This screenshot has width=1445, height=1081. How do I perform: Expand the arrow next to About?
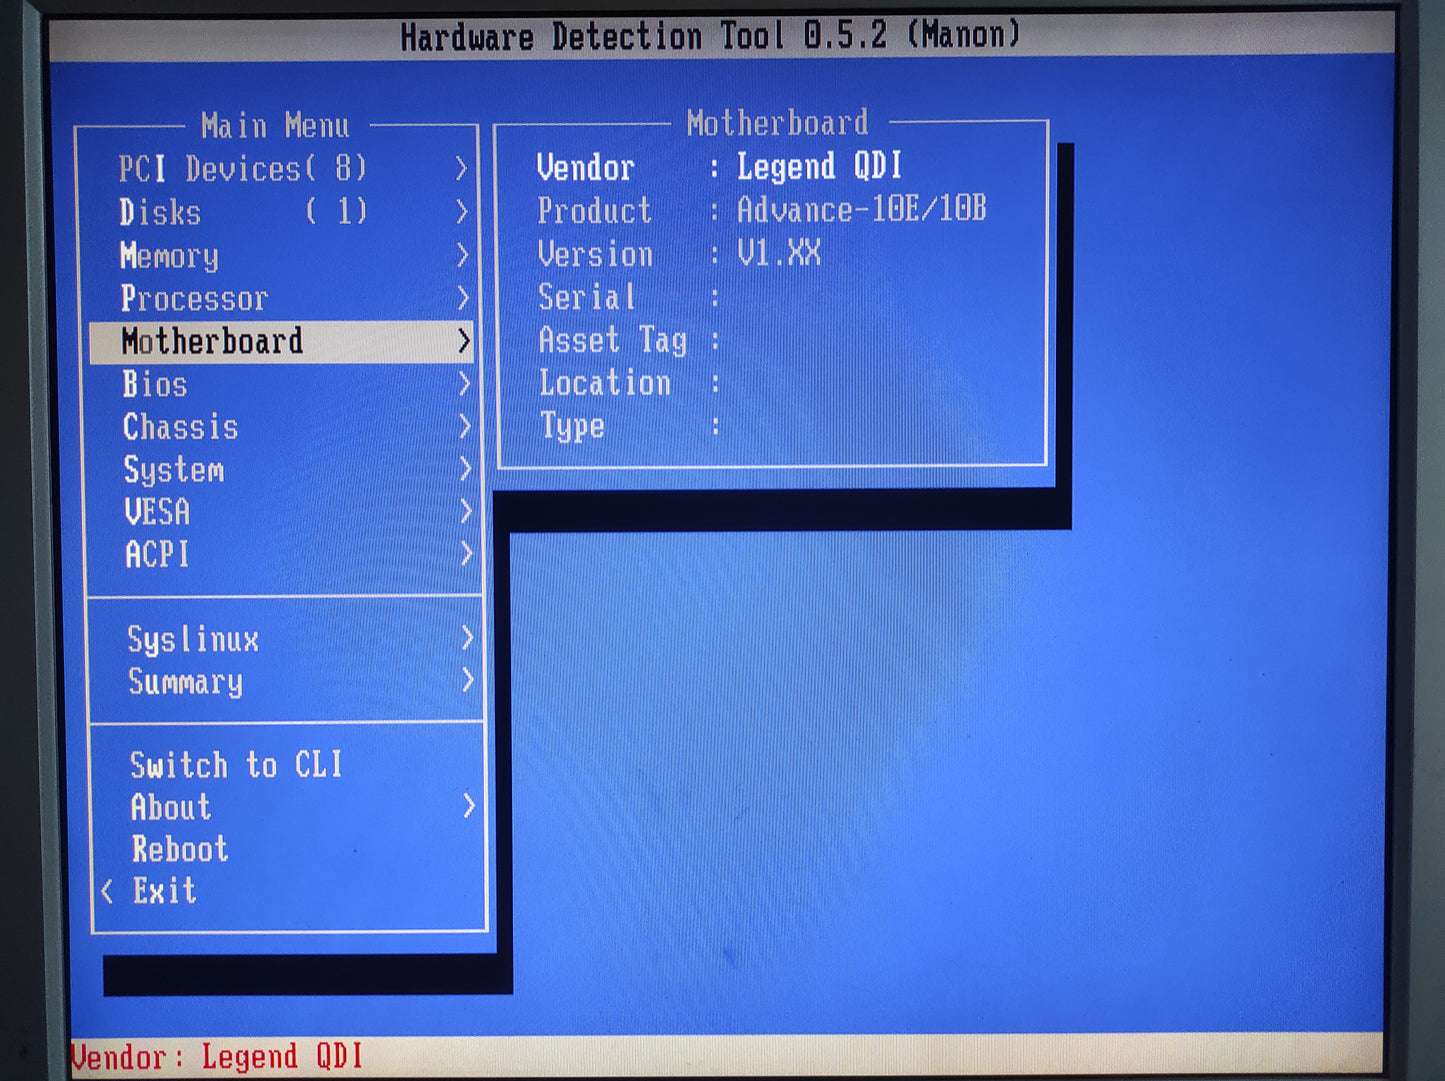click(x=468, y=806)
